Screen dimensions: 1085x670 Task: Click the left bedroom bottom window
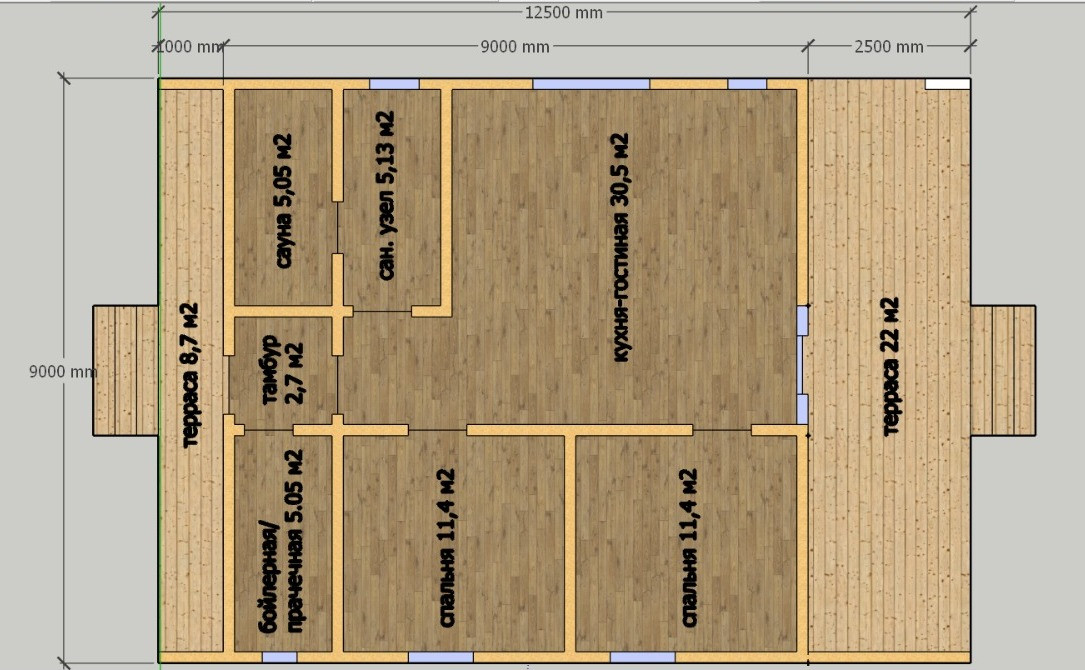[x=441, y=657]
